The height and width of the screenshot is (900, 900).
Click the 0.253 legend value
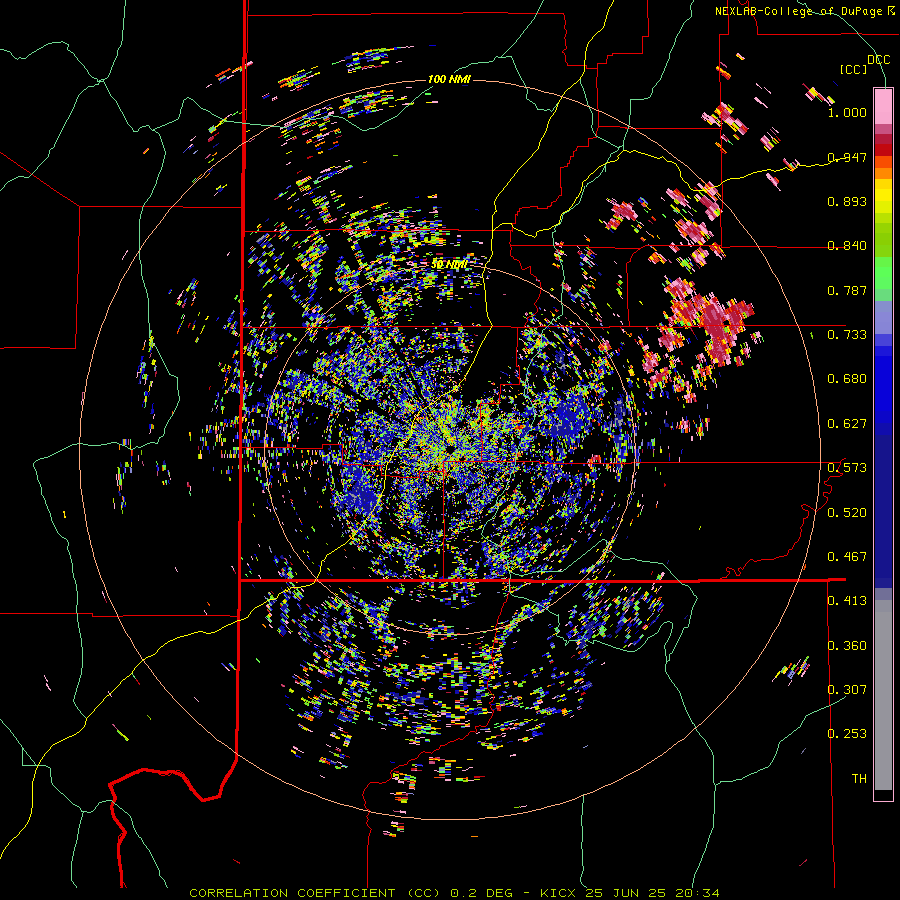click(x=847, y=734)
